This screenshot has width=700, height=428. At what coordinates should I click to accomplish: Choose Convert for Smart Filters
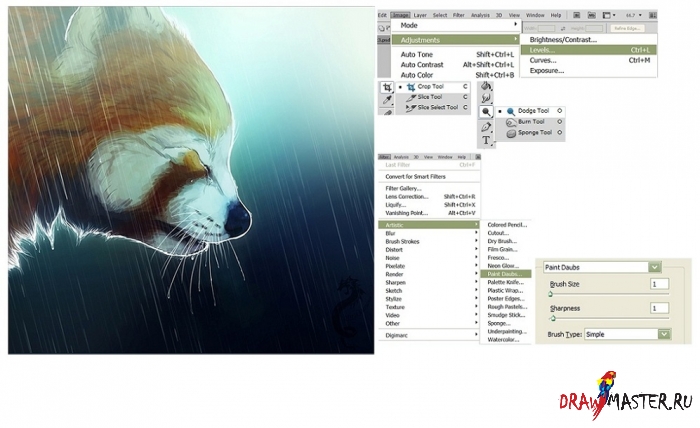[x=429, y=177]
